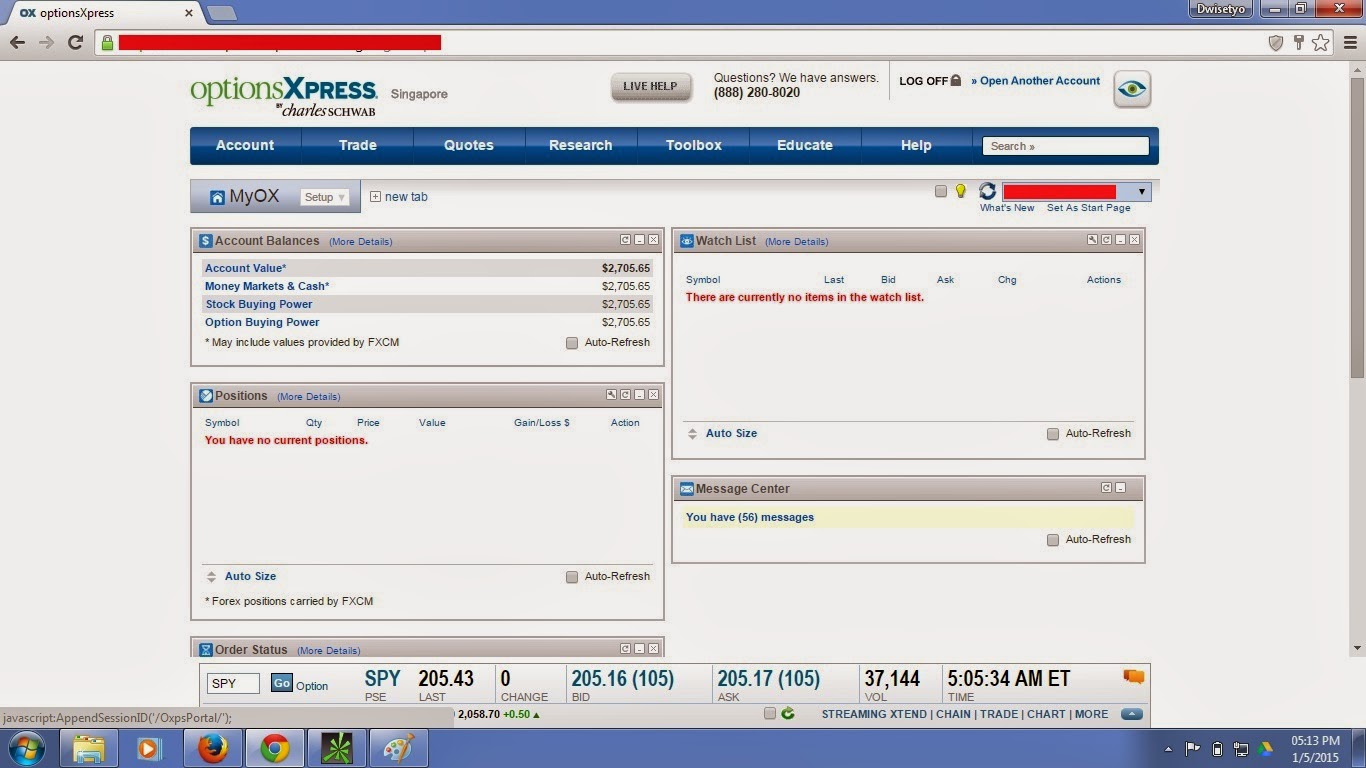This screenshot has width=1366, height=768.
Task: Close the Order Status panel
Action: click(x=653, y=649)
